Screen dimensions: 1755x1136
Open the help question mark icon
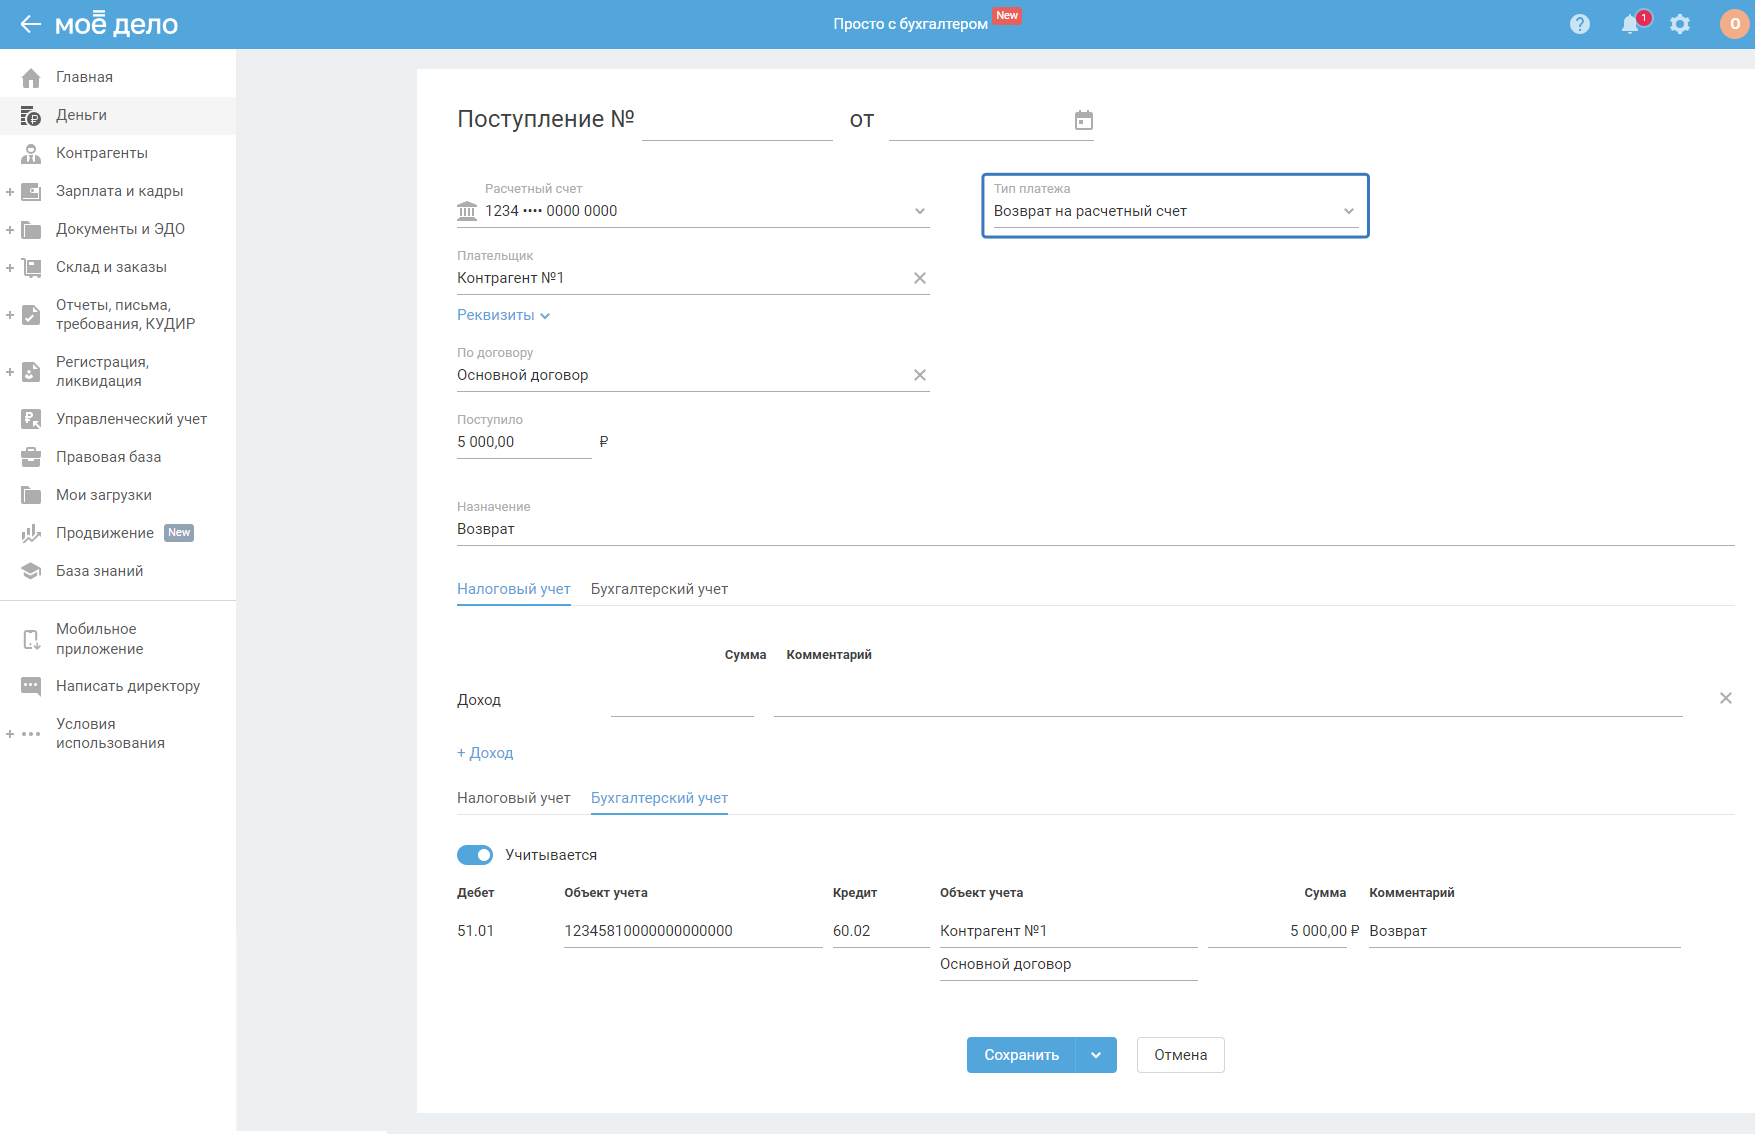coord(1580,24)
